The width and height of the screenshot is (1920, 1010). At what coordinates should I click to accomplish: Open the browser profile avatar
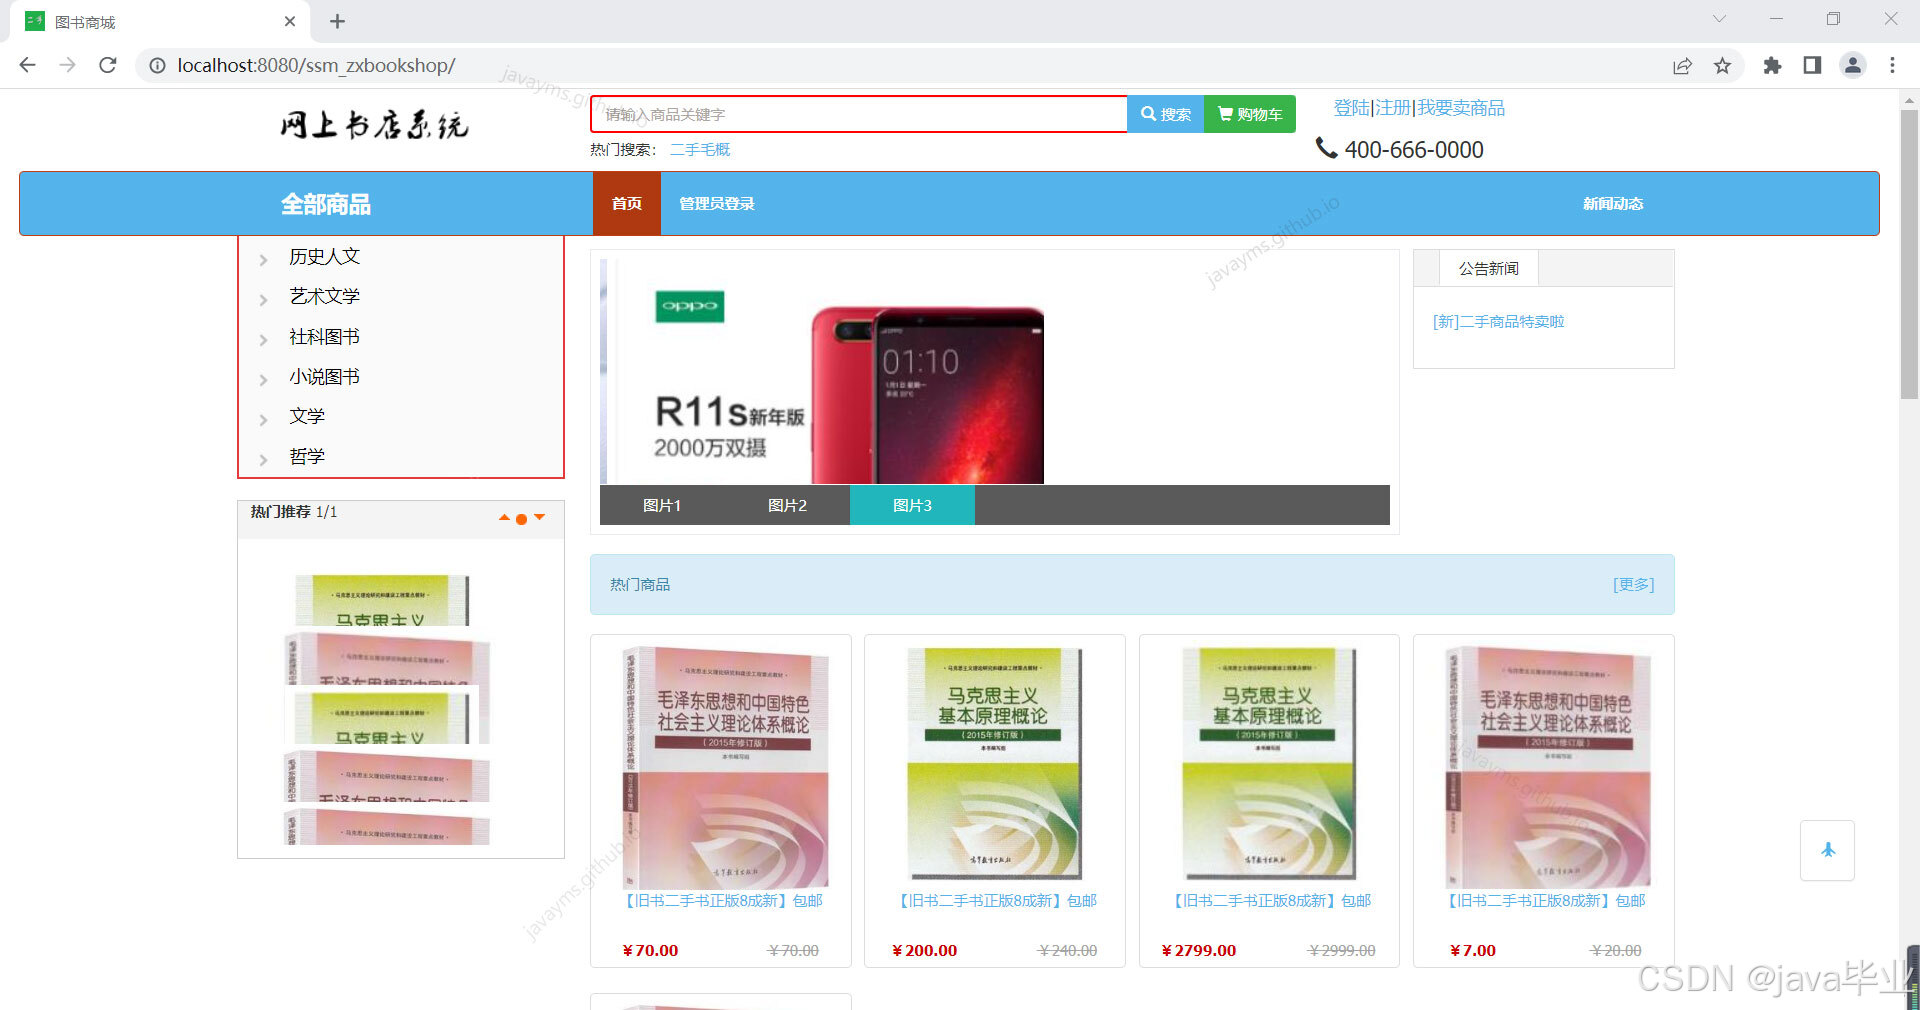point(1853,66)
